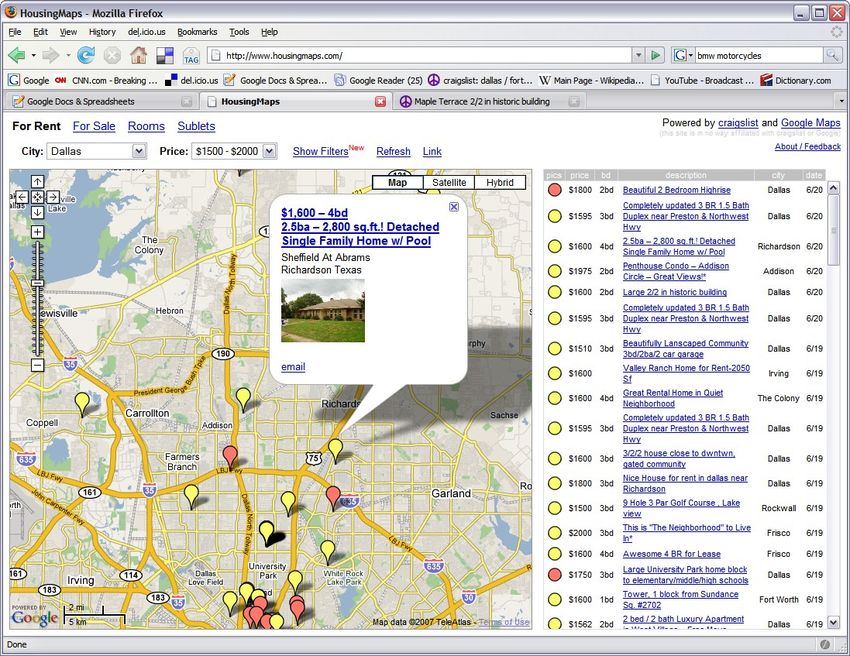Click the listings scrollbar up arrow
The image size is (850, 656).
[x=834, y=188]
